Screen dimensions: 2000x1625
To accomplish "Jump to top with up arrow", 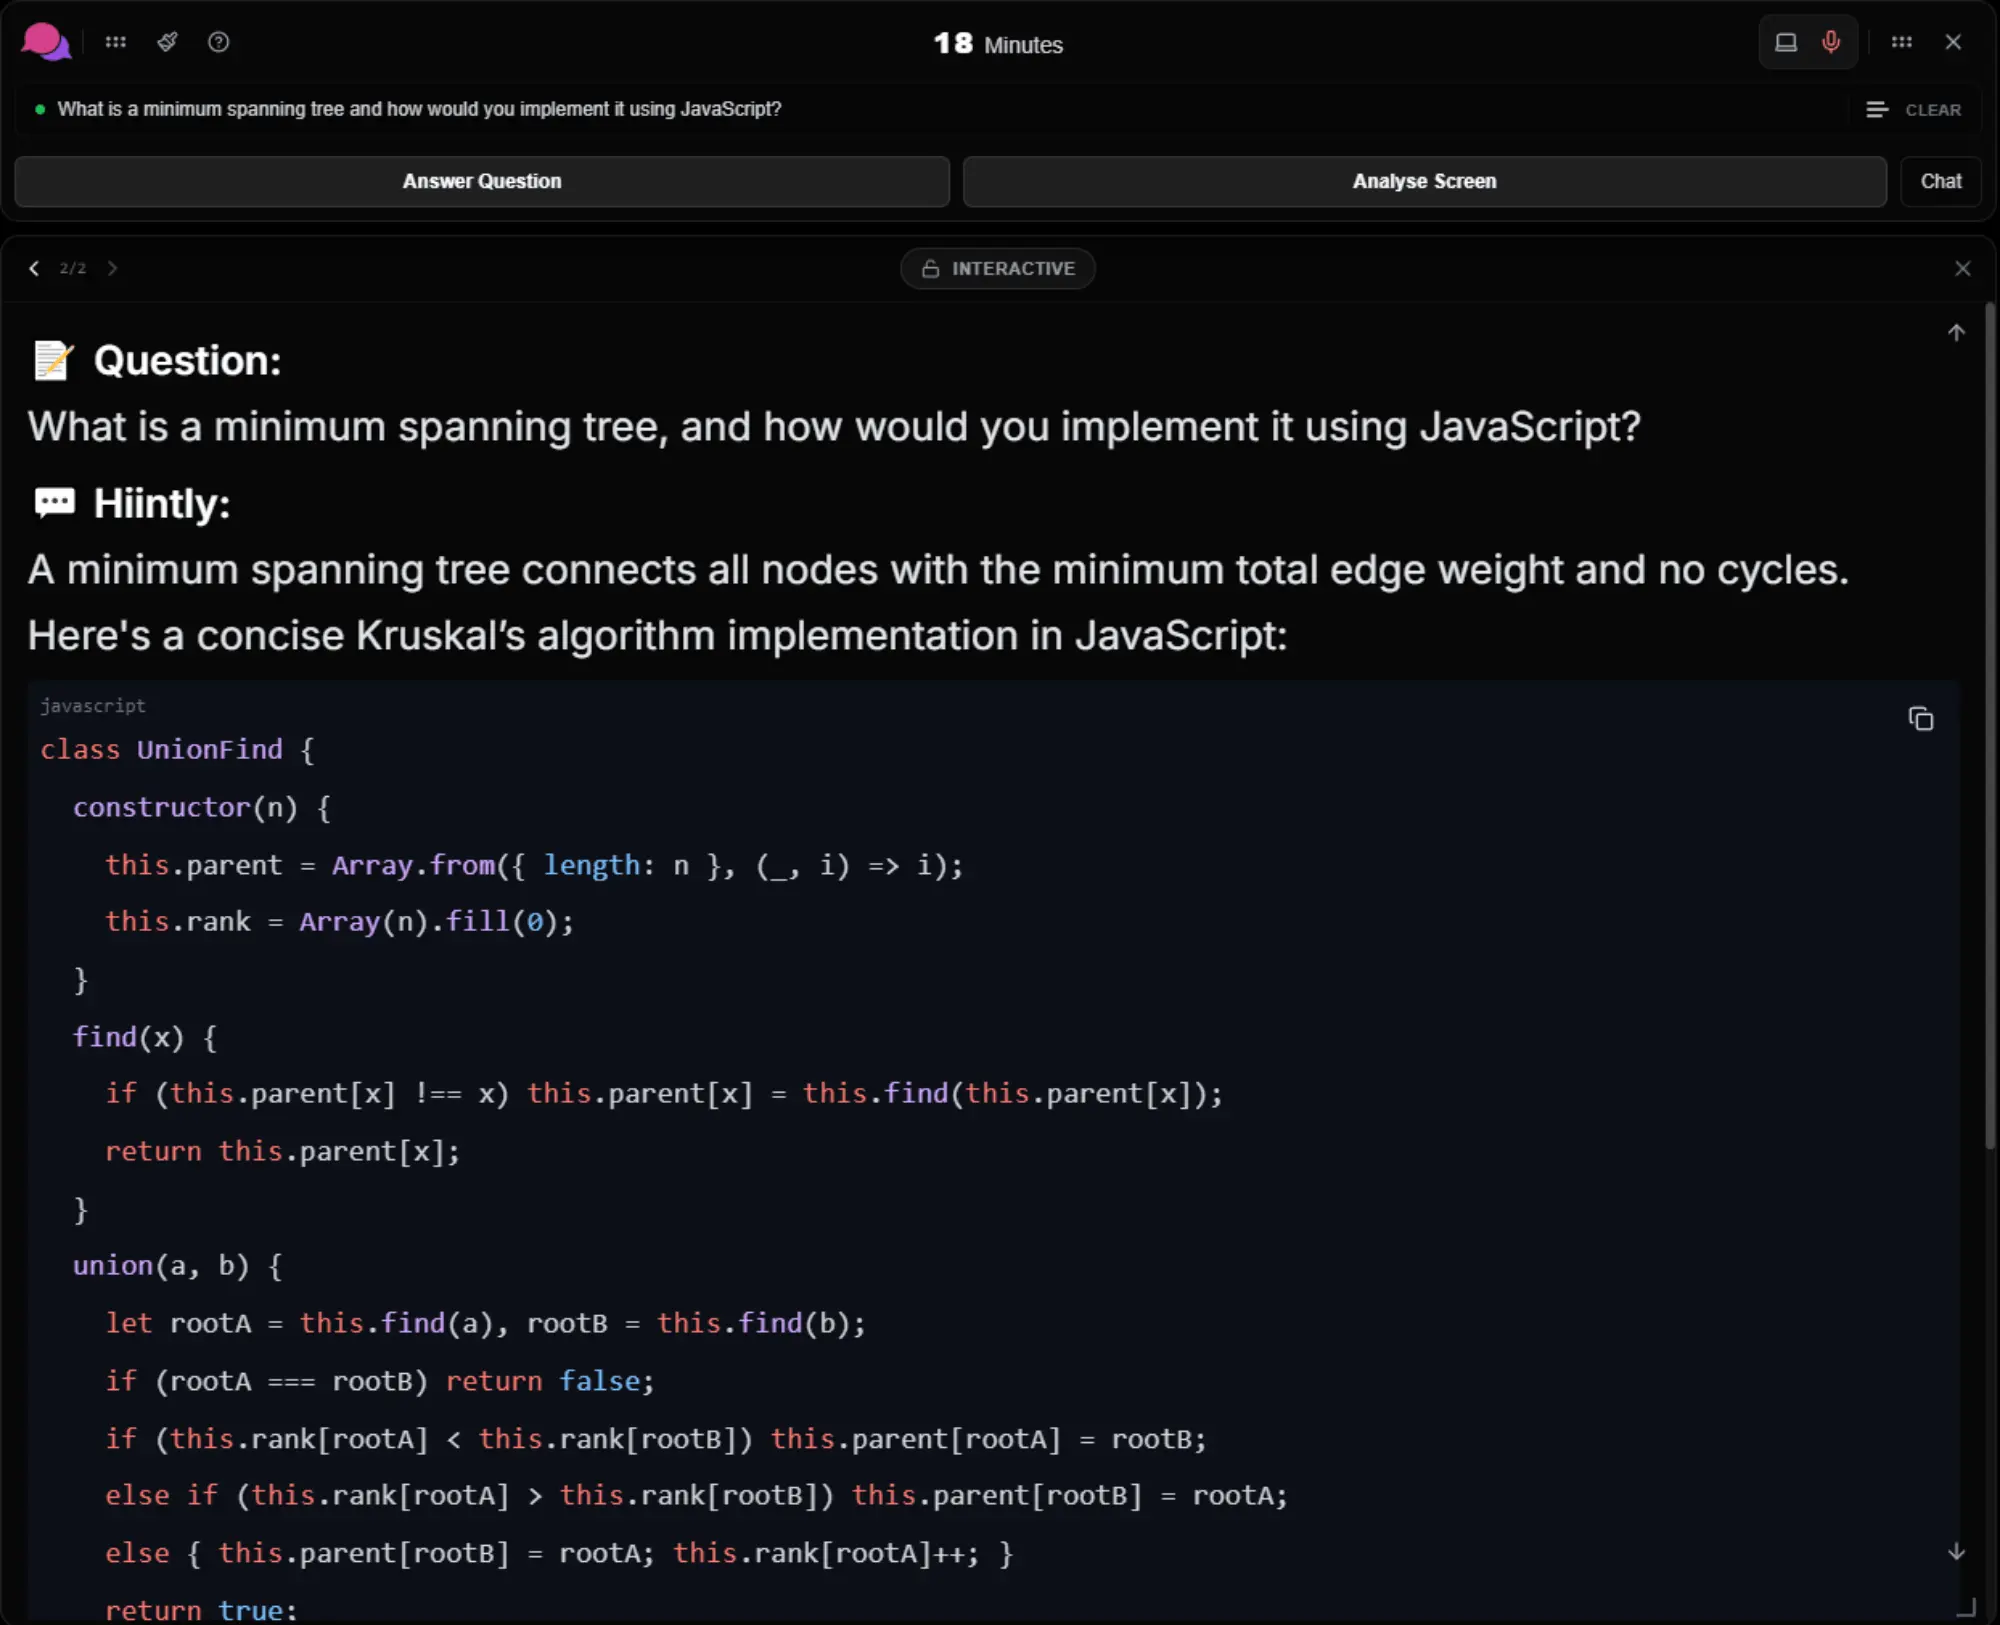I will tap(1957, 333).
